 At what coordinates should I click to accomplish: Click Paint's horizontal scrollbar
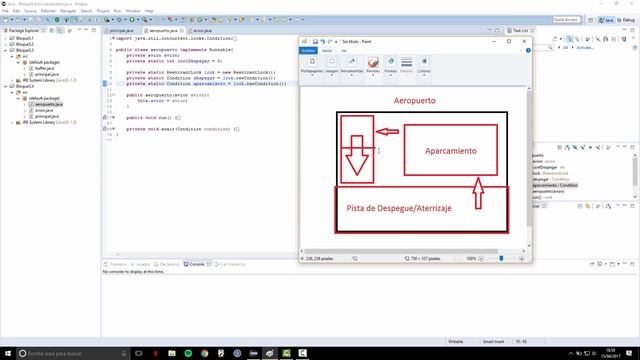click(x=401, y=251)
